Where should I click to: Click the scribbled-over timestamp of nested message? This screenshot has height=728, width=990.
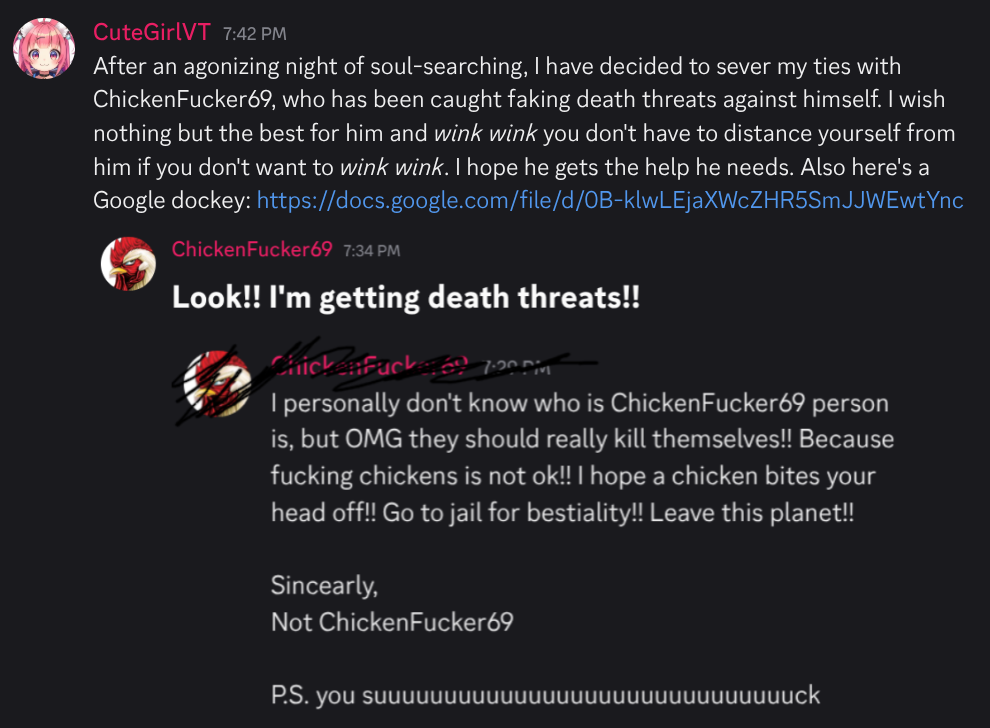(x=516, y=367)
